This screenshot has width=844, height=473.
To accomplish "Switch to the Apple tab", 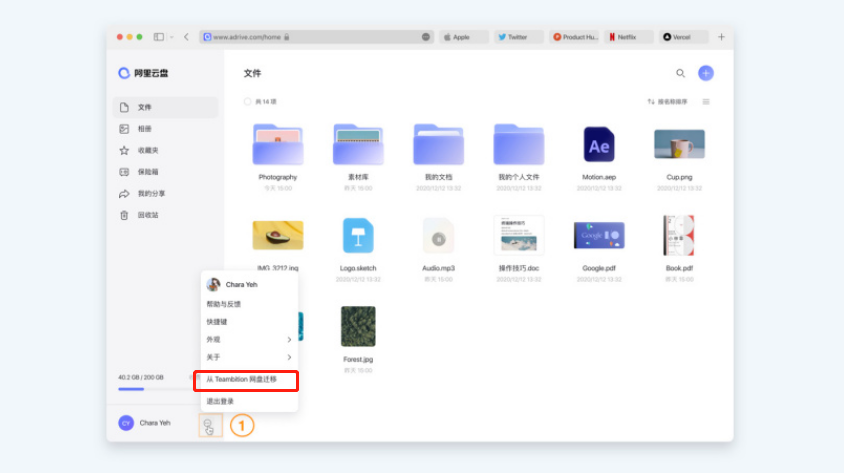I will (x=463, y=37).
